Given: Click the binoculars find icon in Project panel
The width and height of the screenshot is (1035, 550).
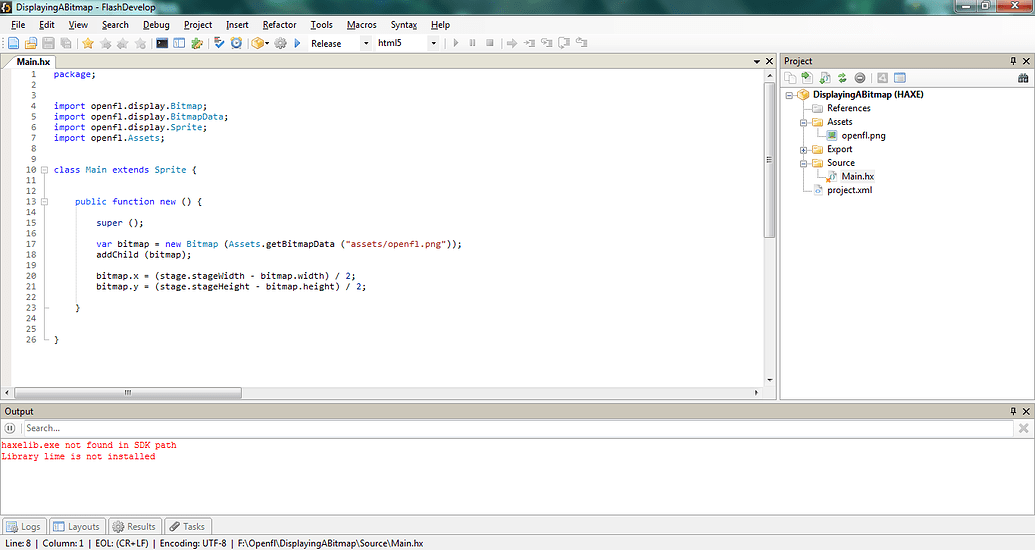Looking at the screenshot, I should (1023, 78).
